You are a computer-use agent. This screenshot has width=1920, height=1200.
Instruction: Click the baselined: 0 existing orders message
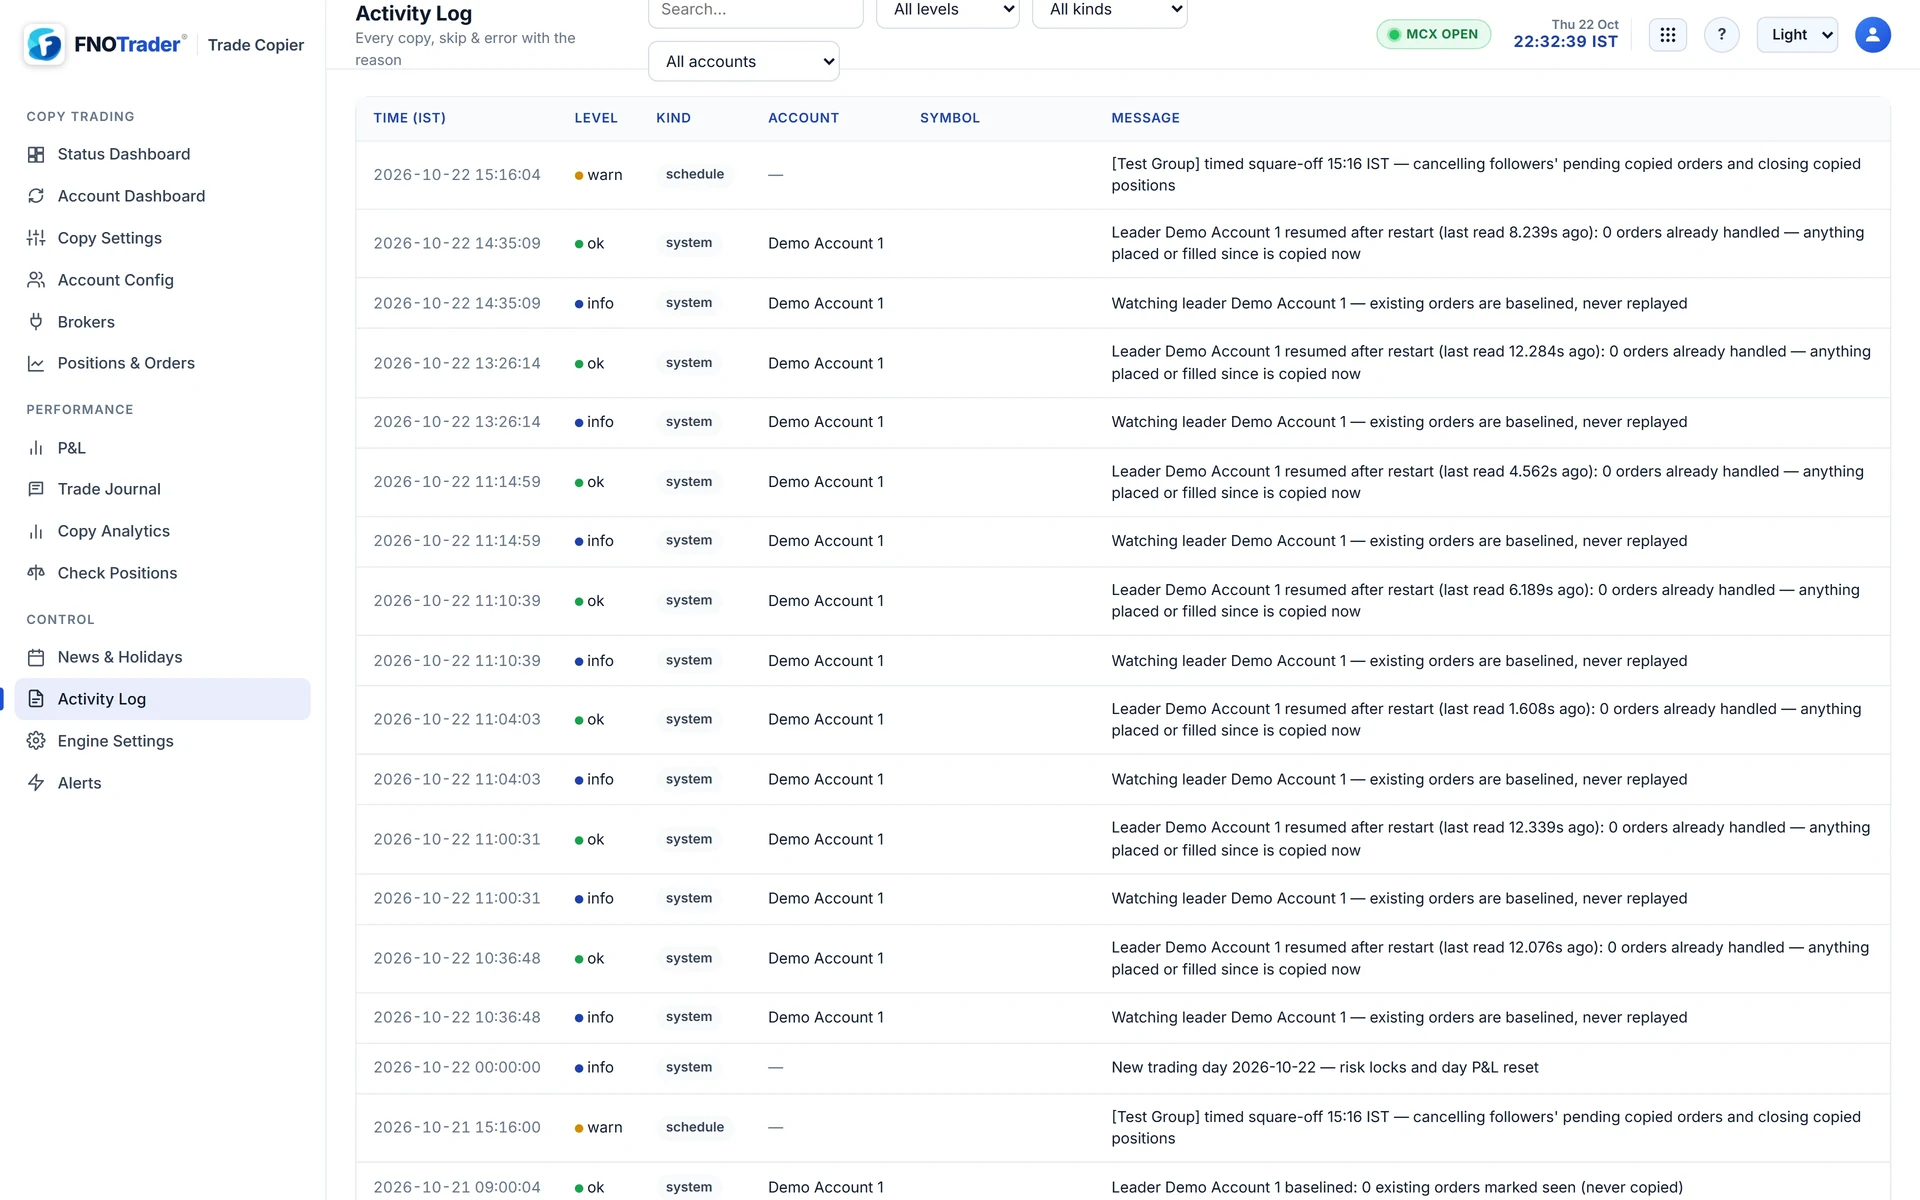[x=1396, y=1187]
